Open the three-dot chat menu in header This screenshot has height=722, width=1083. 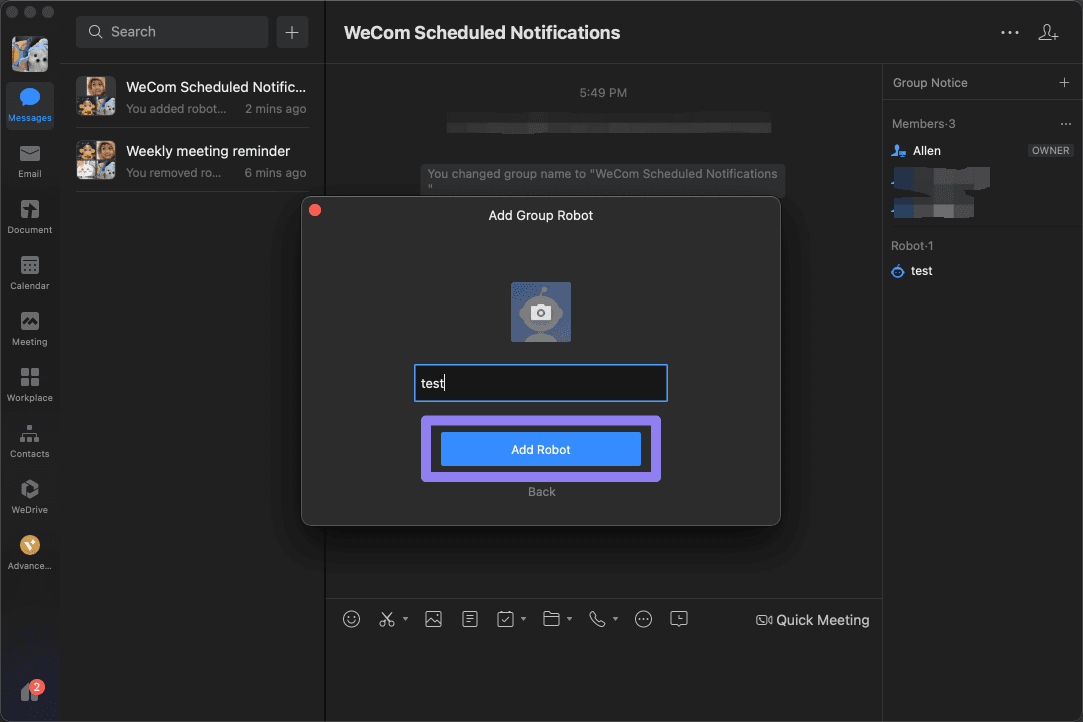pyautogui.click(x=1010, y=32)
